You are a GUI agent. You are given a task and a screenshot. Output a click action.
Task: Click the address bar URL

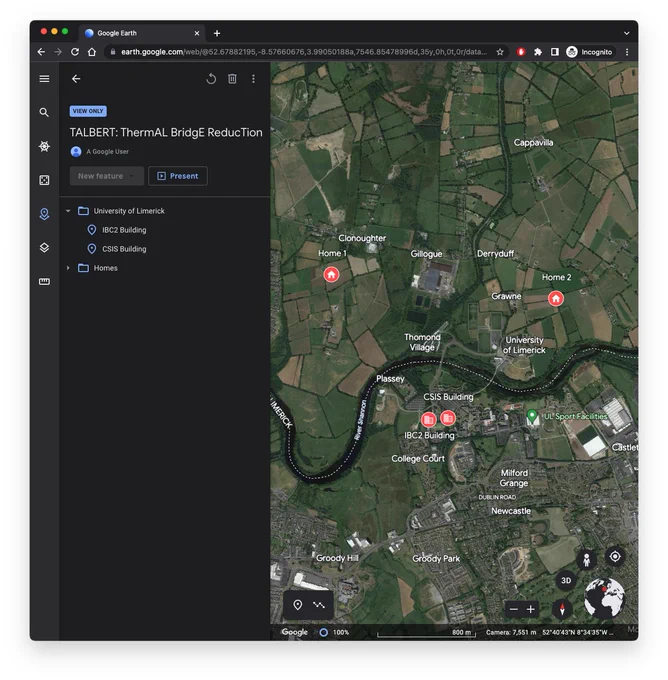[x=304, y=52]
